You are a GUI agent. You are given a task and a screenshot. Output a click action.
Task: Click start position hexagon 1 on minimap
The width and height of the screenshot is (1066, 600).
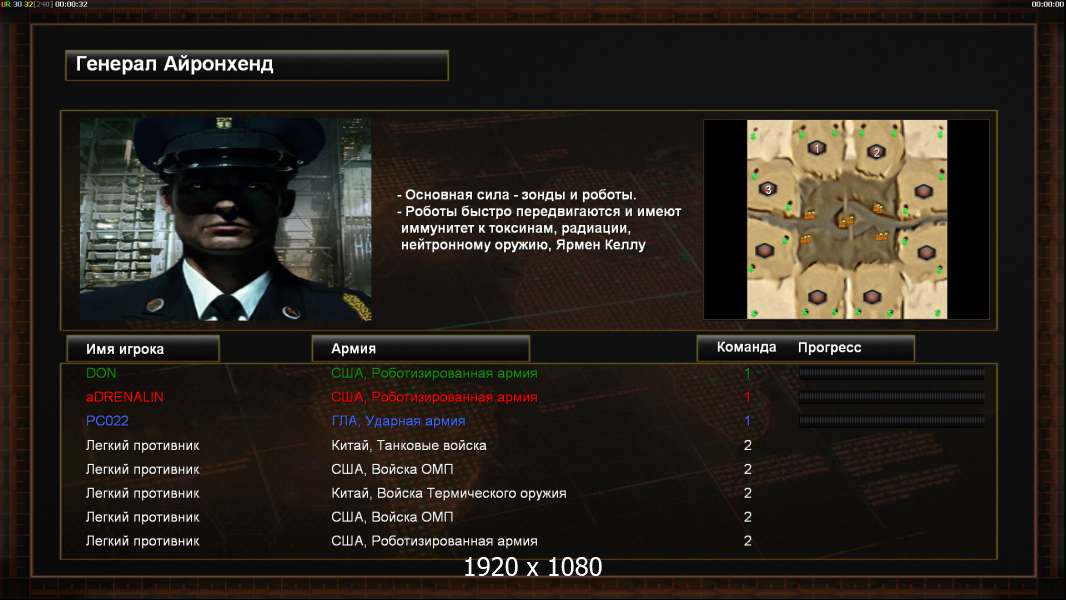tap(816, 147)
